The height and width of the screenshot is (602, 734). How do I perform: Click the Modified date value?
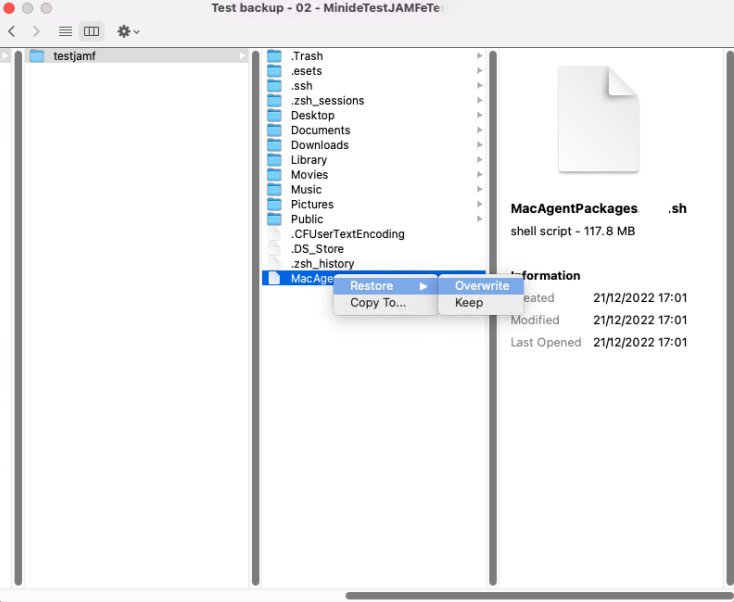click(640, 320)
